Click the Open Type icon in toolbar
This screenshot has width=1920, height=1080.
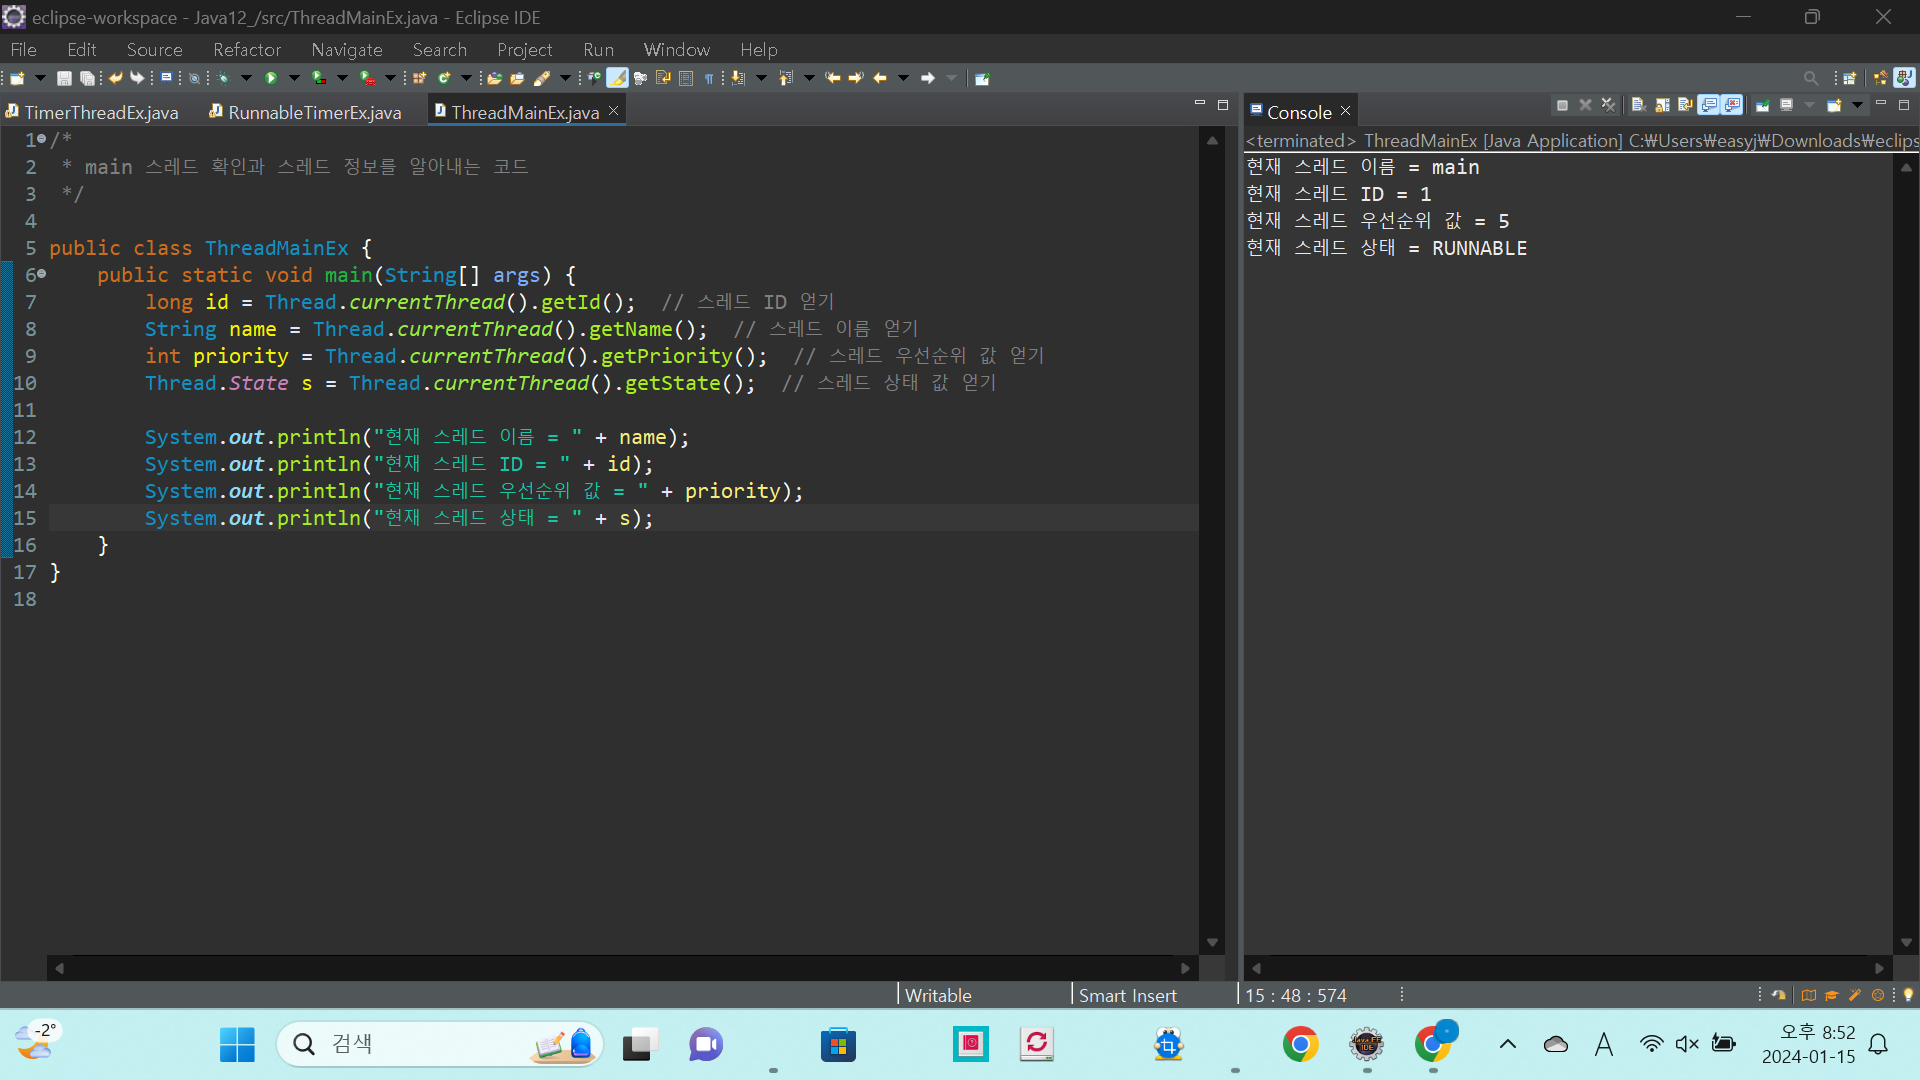(494, 78)
